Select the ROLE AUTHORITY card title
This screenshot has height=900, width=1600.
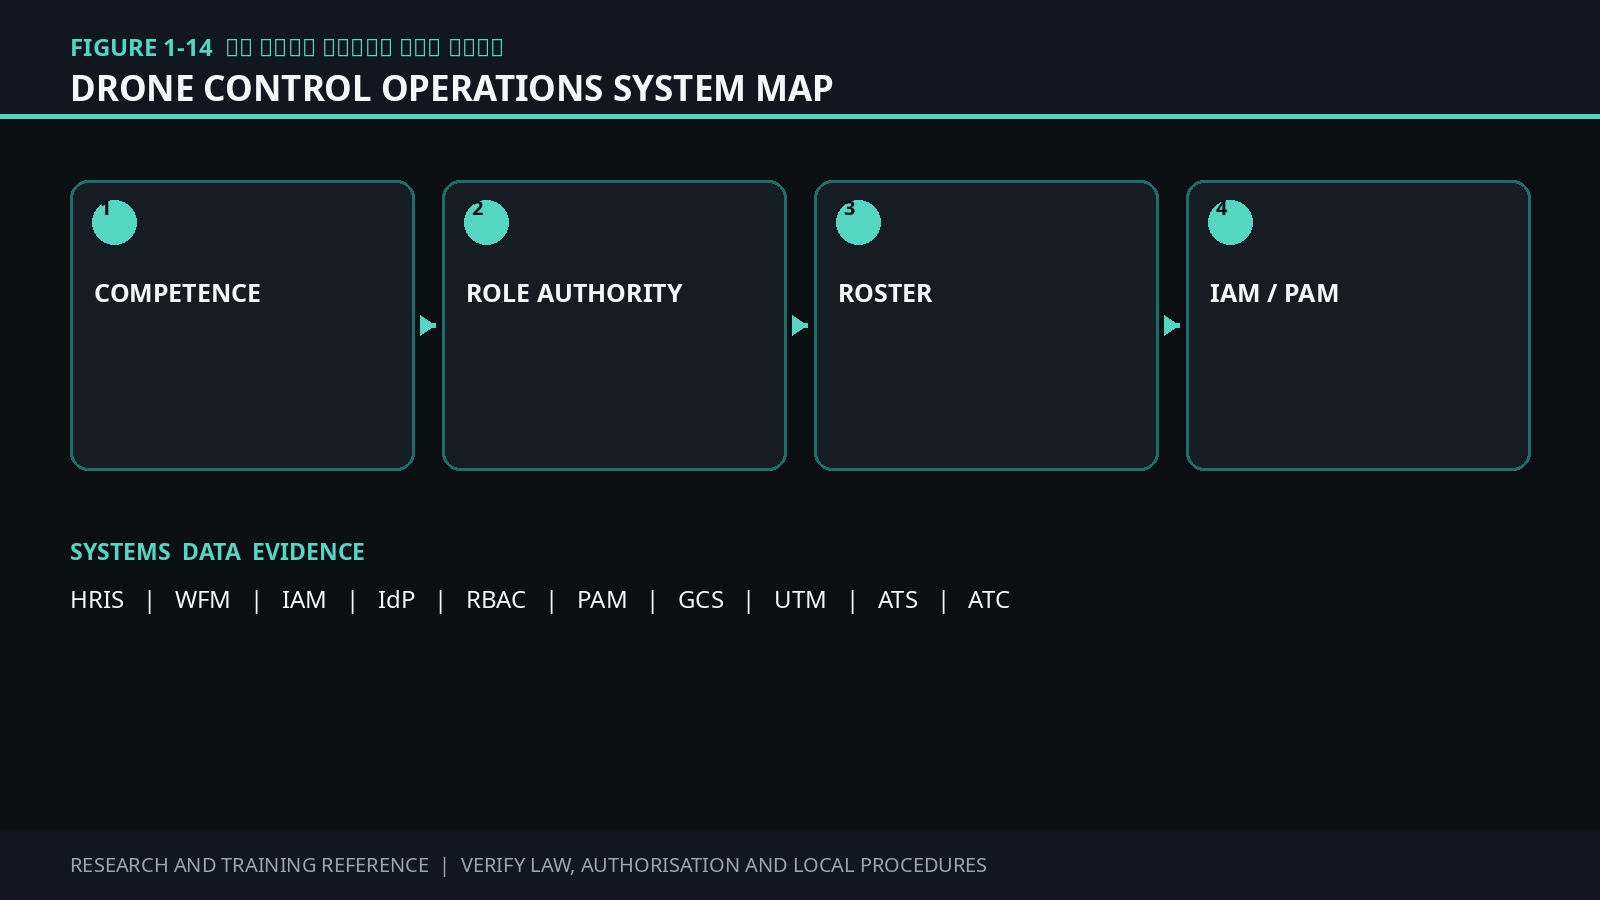point(574,293)
